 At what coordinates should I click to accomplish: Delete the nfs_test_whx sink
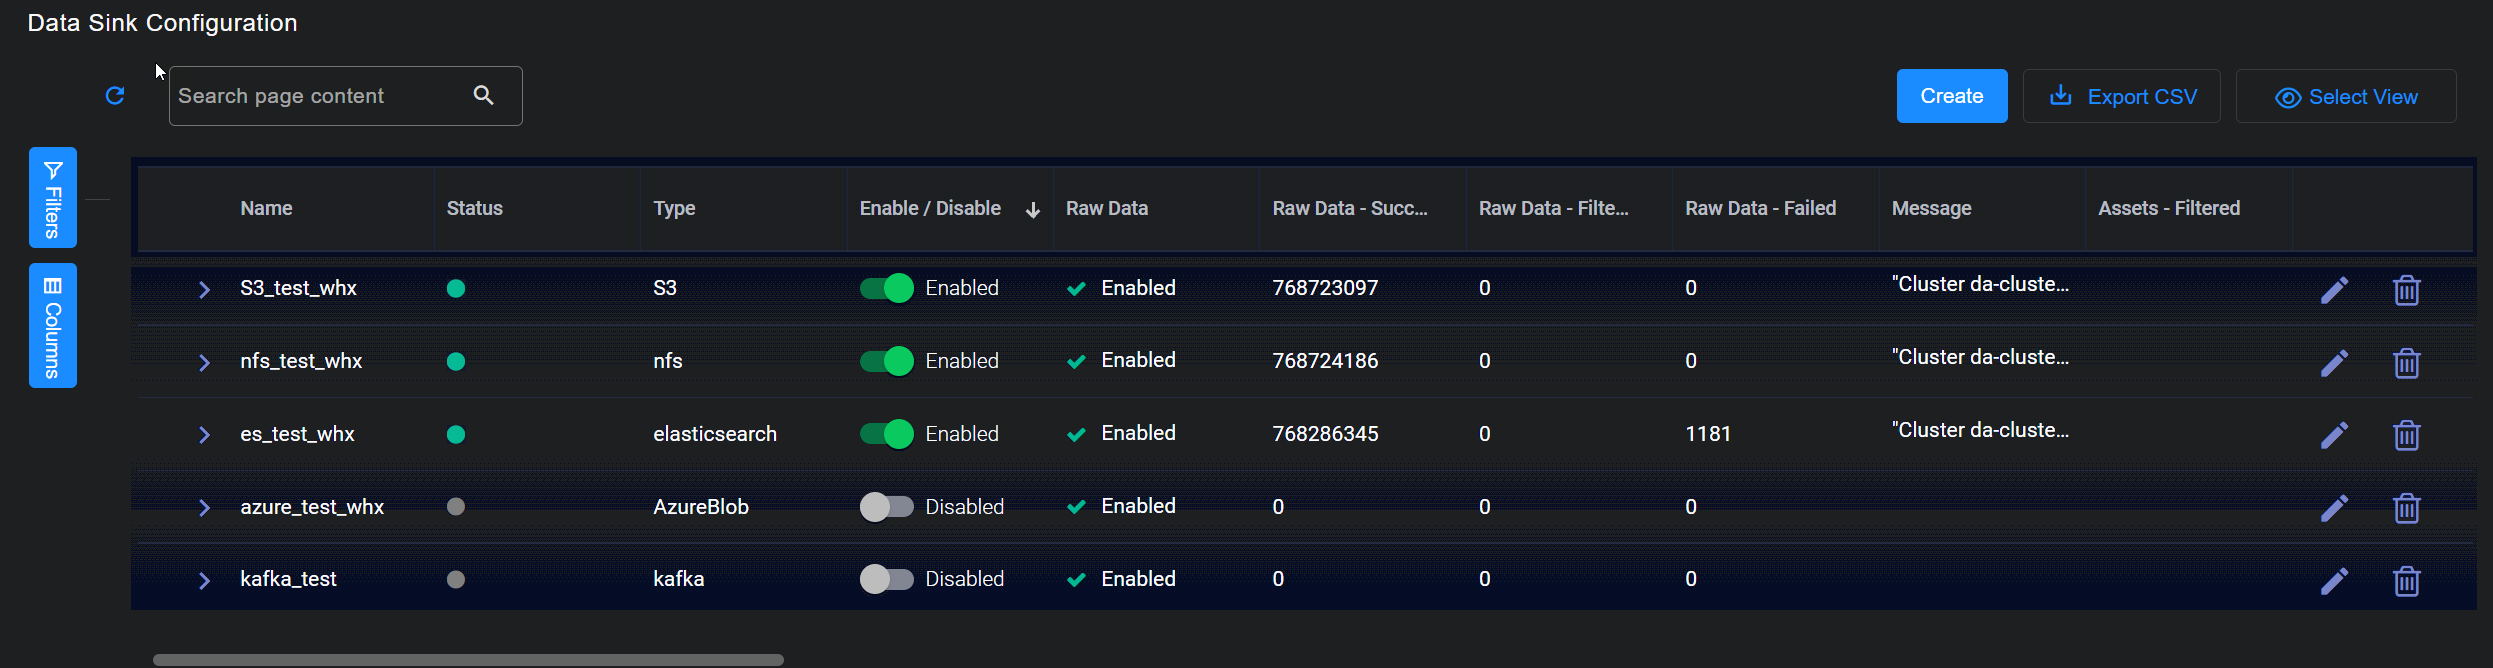2406,363
